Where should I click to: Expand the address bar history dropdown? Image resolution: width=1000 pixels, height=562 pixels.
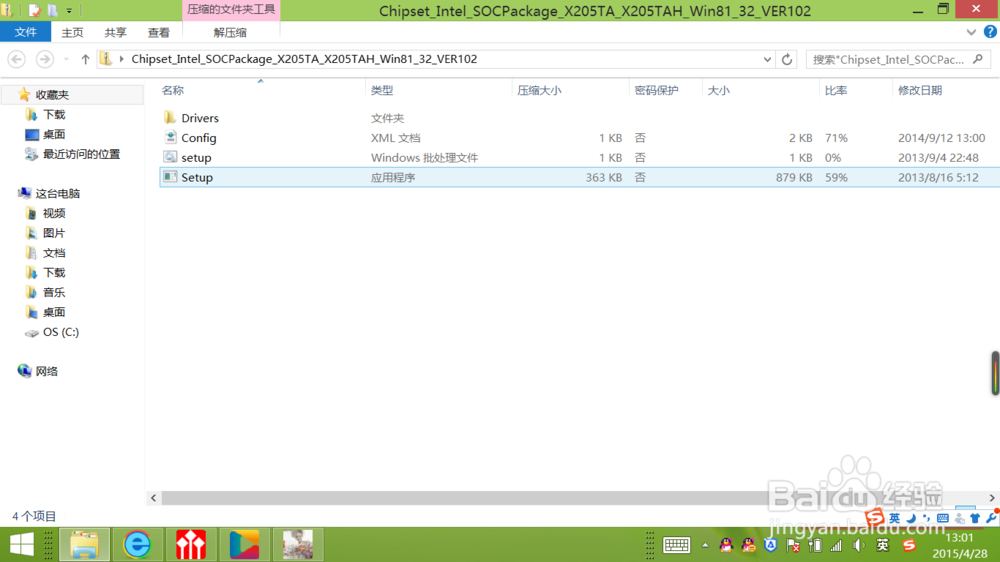767,59
